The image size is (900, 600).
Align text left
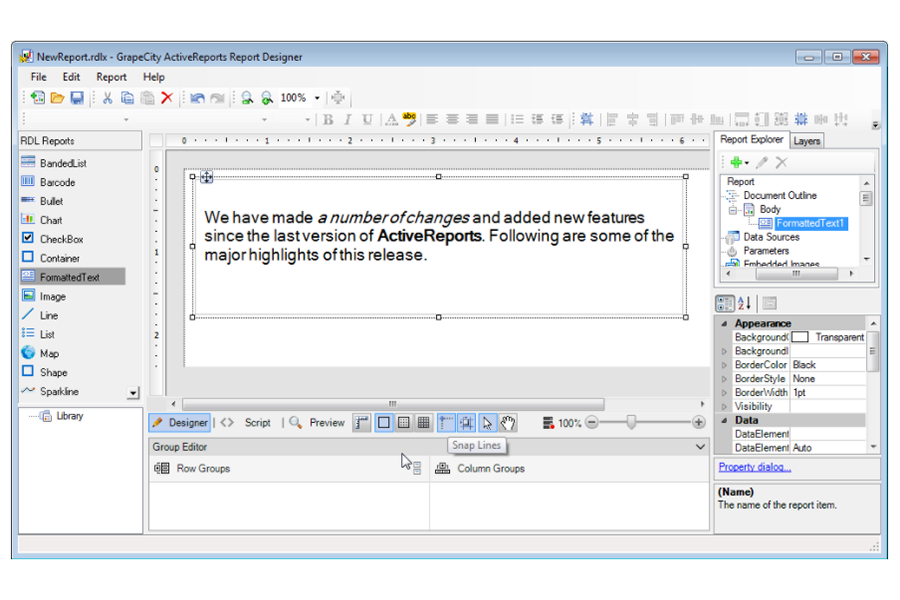(x=432, y=119)
